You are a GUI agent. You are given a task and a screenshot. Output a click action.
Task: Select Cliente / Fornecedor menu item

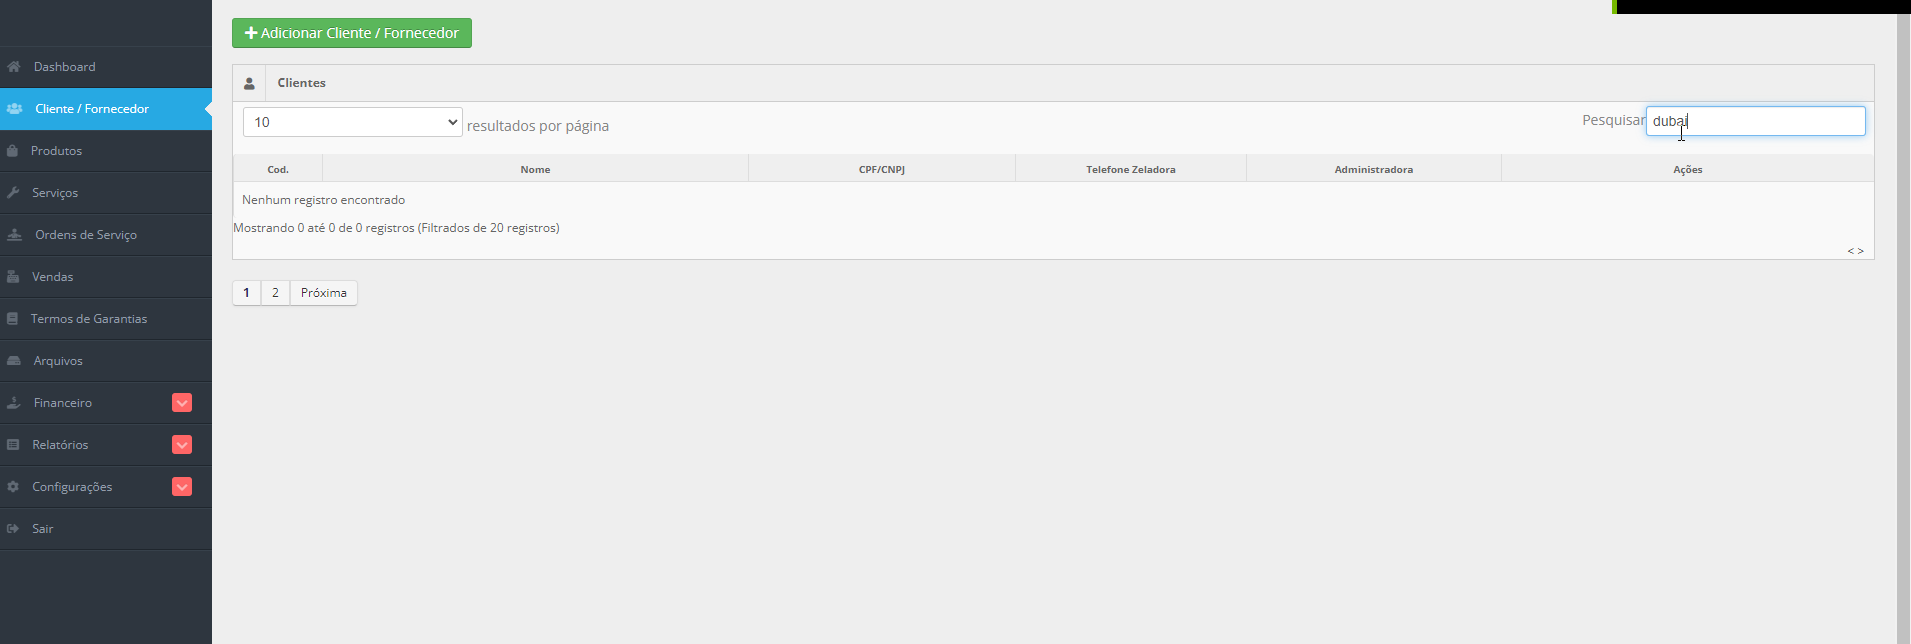(x=106, y=109)
